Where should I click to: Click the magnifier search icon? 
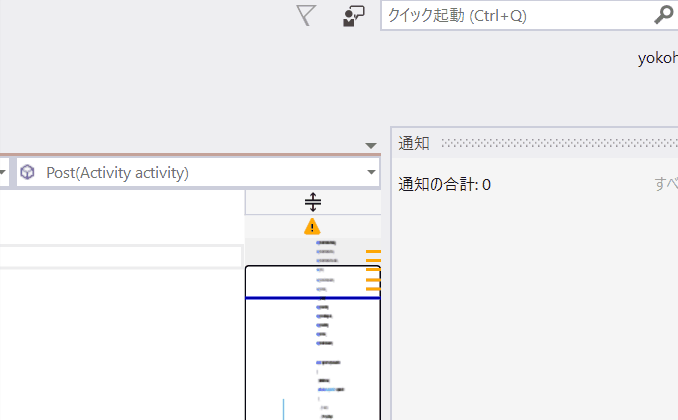664,15
